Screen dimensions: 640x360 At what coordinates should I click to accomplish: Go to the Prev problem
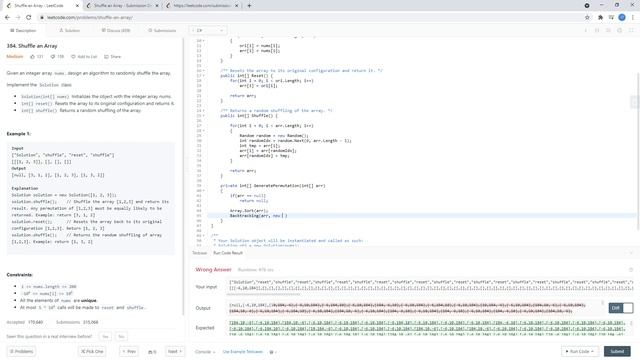(129, 351)
